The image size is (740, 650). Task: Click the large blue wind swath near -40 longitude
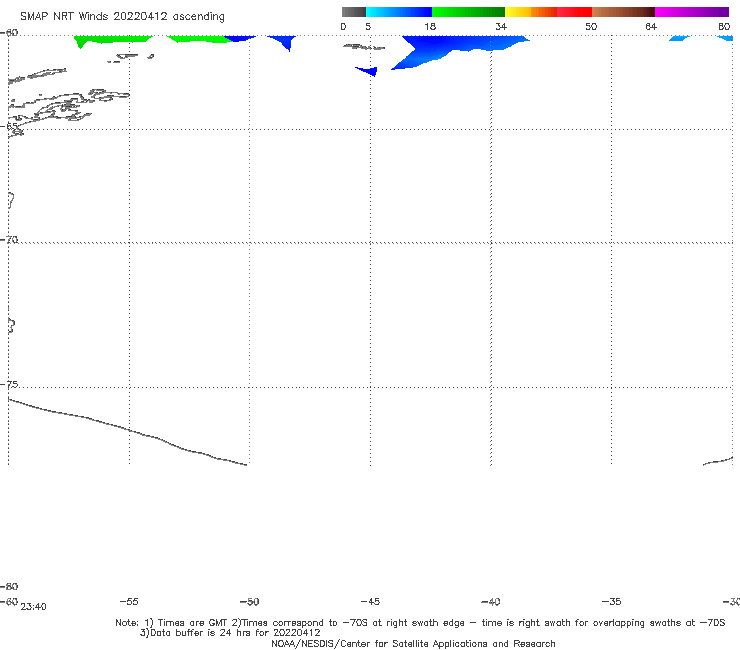pyautogui.click(x=453, y=50)
